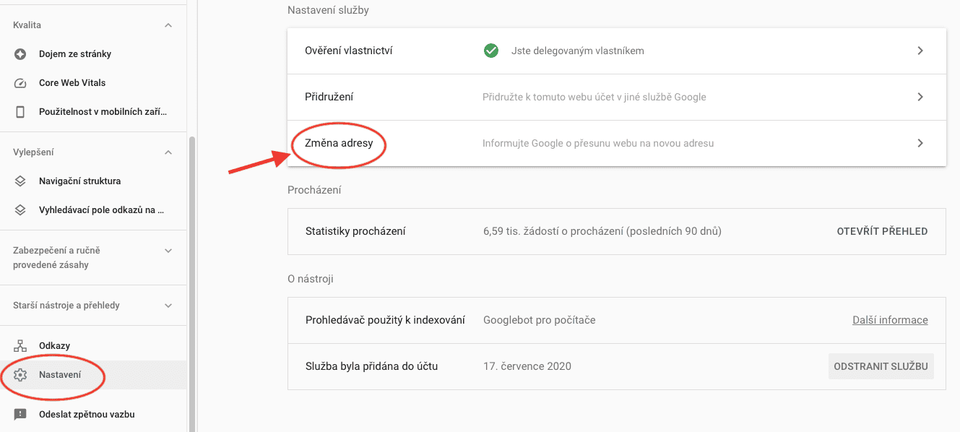Open Ověření vlastnictví row arrow
The image size is (960, 432).
coord(919,50)
